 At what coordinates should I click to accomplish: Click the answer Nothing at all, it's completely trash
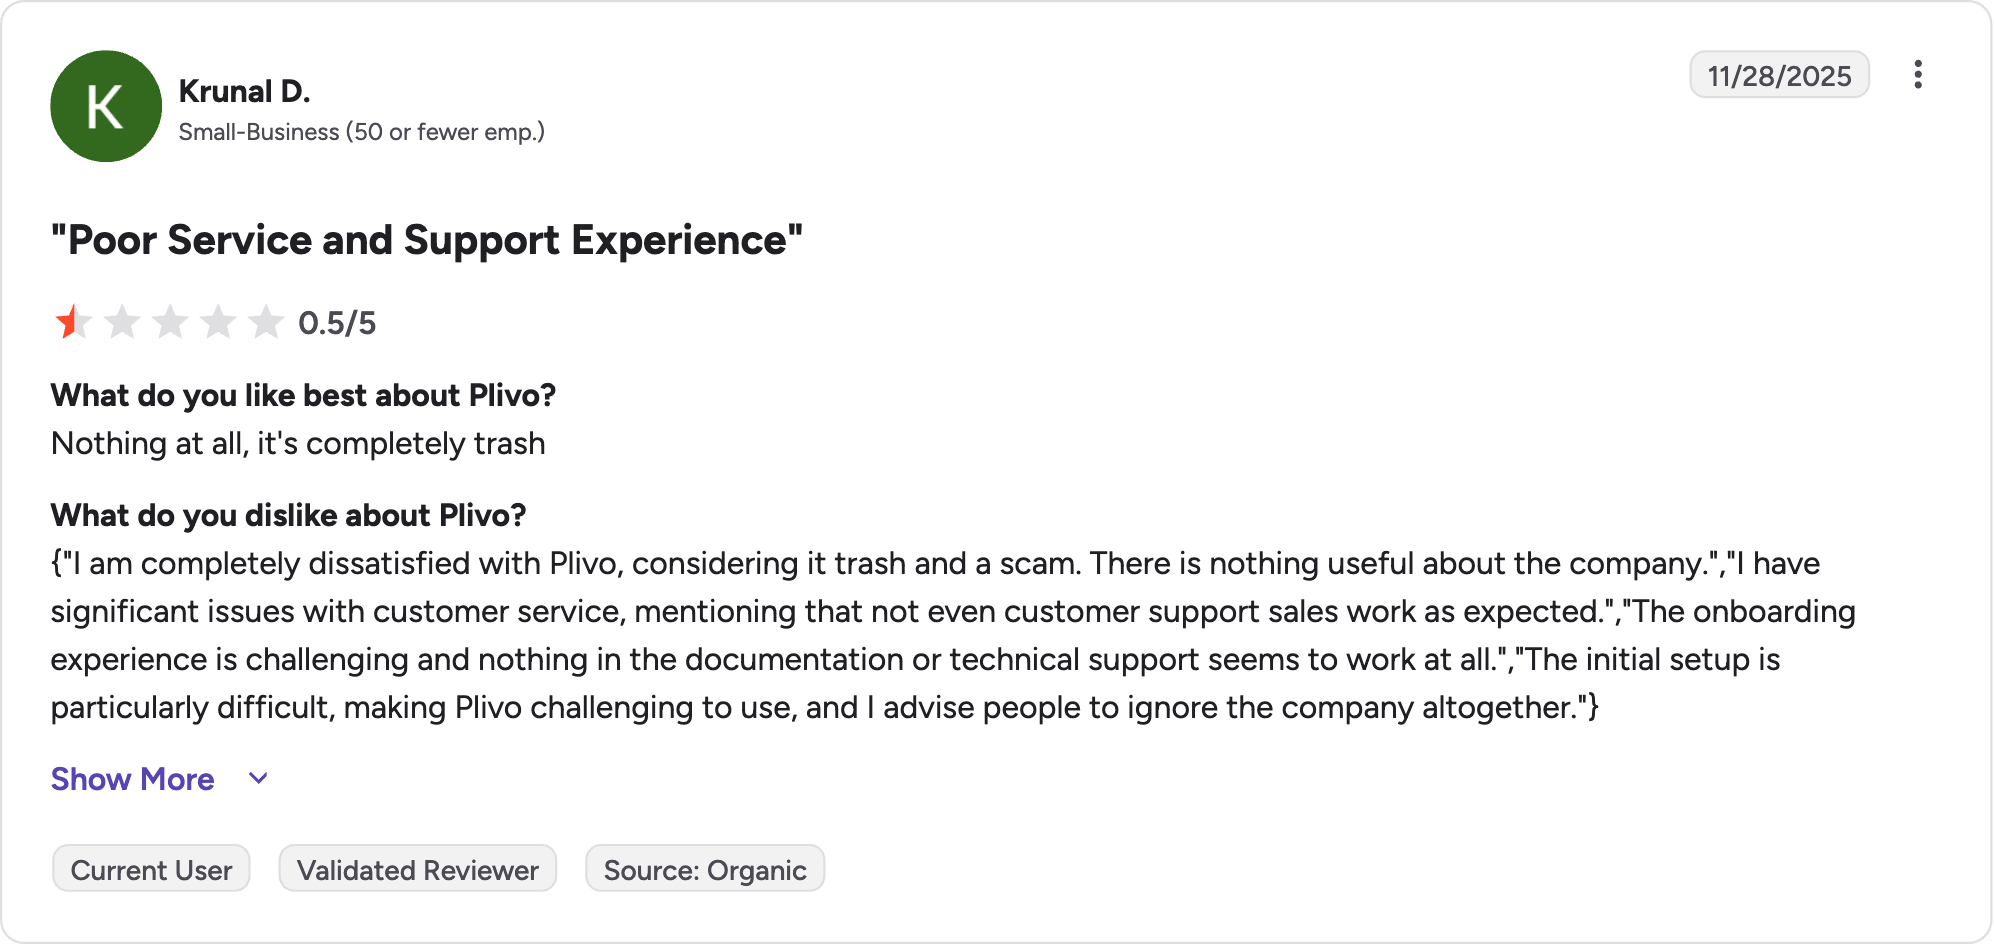pos(298,443)
